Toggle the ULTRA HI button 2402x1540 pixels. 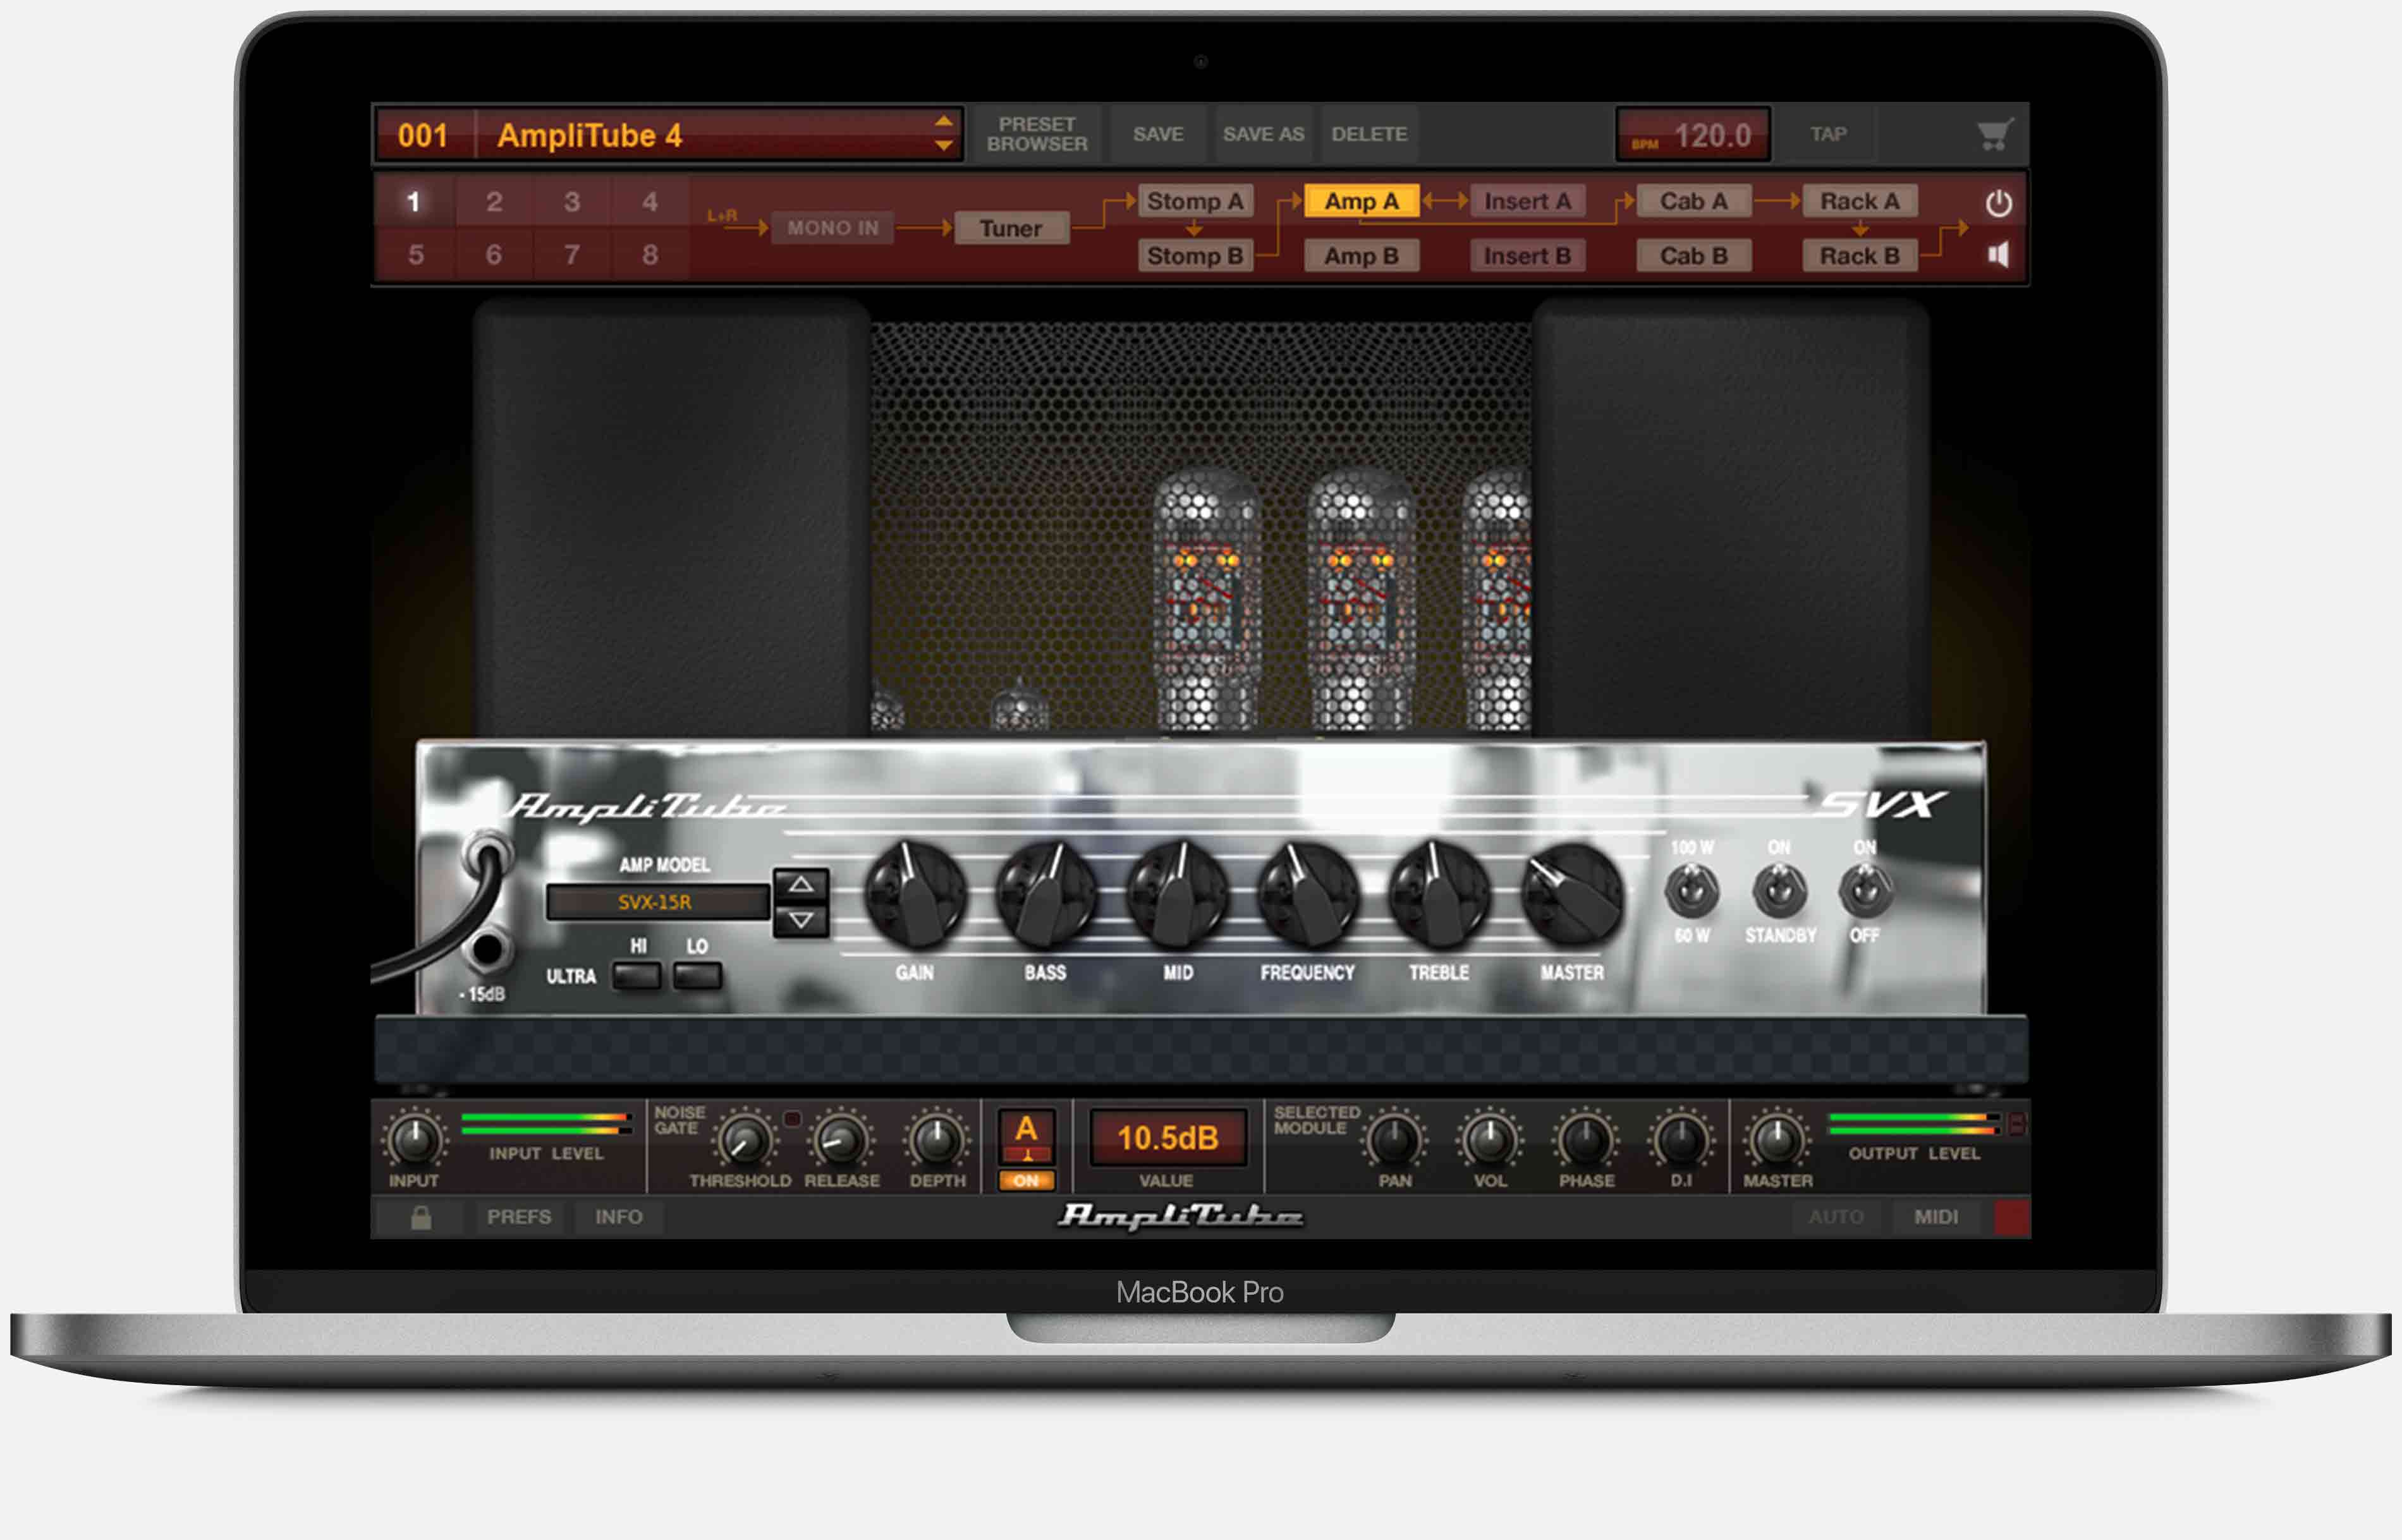pos(637,976)
